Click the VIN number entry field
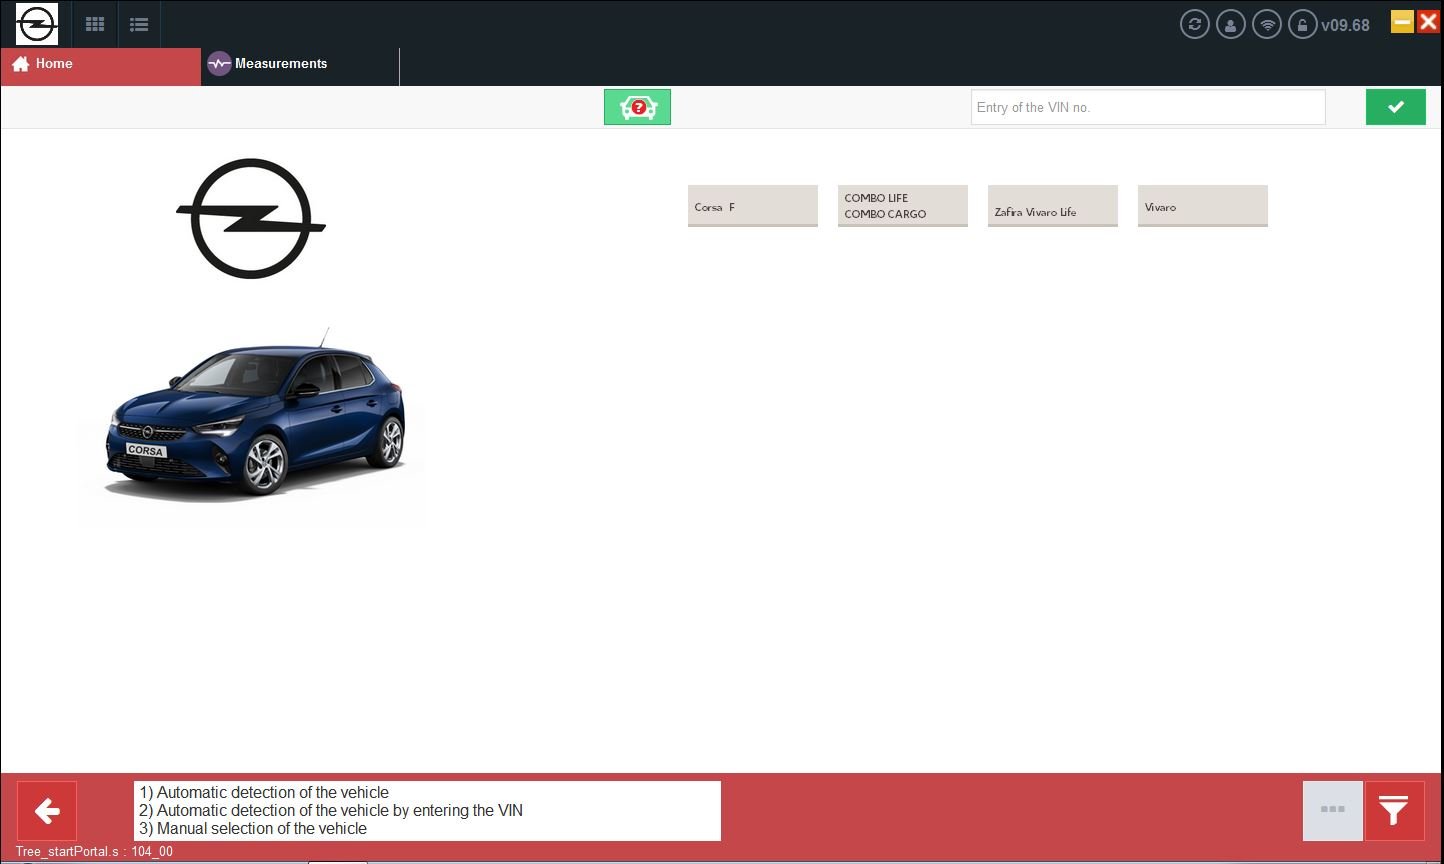 coord(1147,107)
